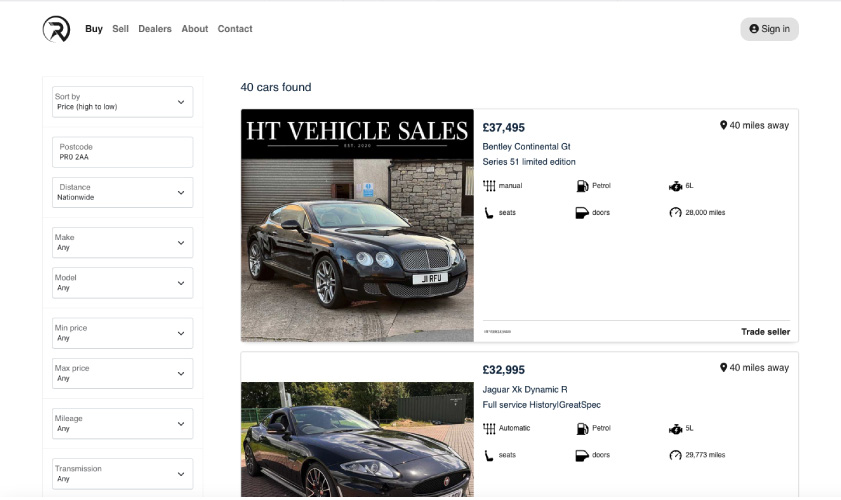Click the gearbox icon beside manual on the Bentley
This screenshot has width=841, height=500.
[x=489, y=186]
